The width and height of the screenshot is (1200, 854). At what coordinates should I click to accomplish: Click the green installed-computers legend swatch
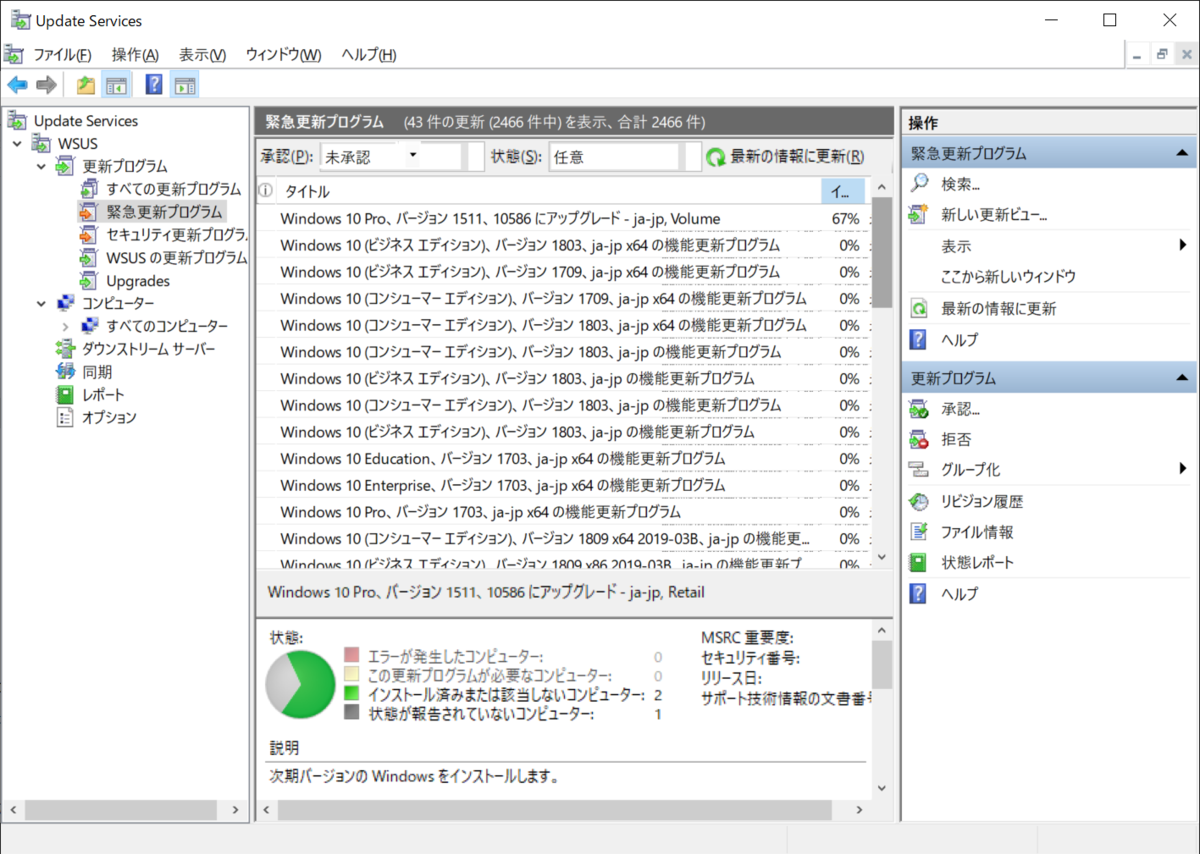pyautogui.click(x=351, y=693)
